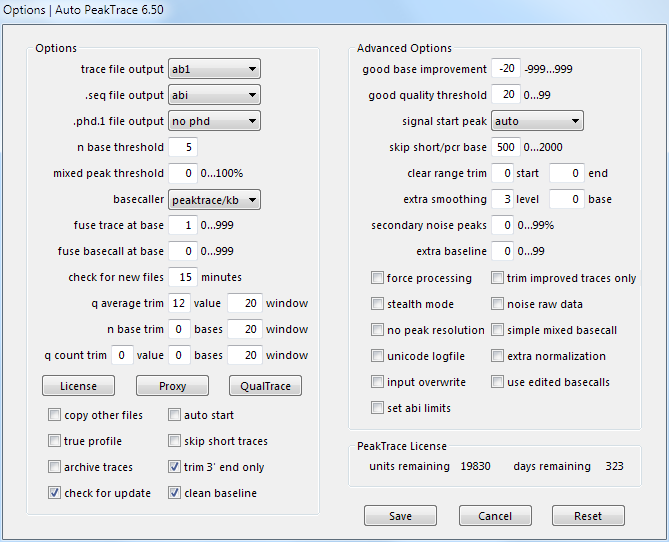Click the good base improvement field
This screenshot has width=669, height=542.
click(506, 68)
